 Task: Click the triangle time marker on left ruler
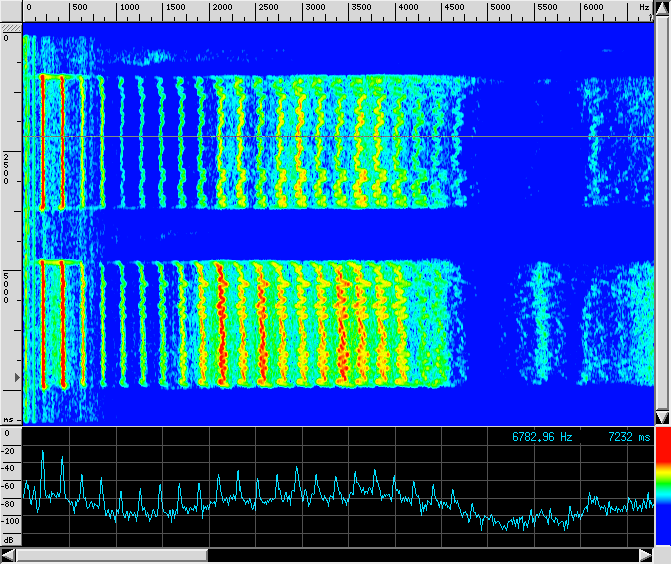[x=16, y=377]
